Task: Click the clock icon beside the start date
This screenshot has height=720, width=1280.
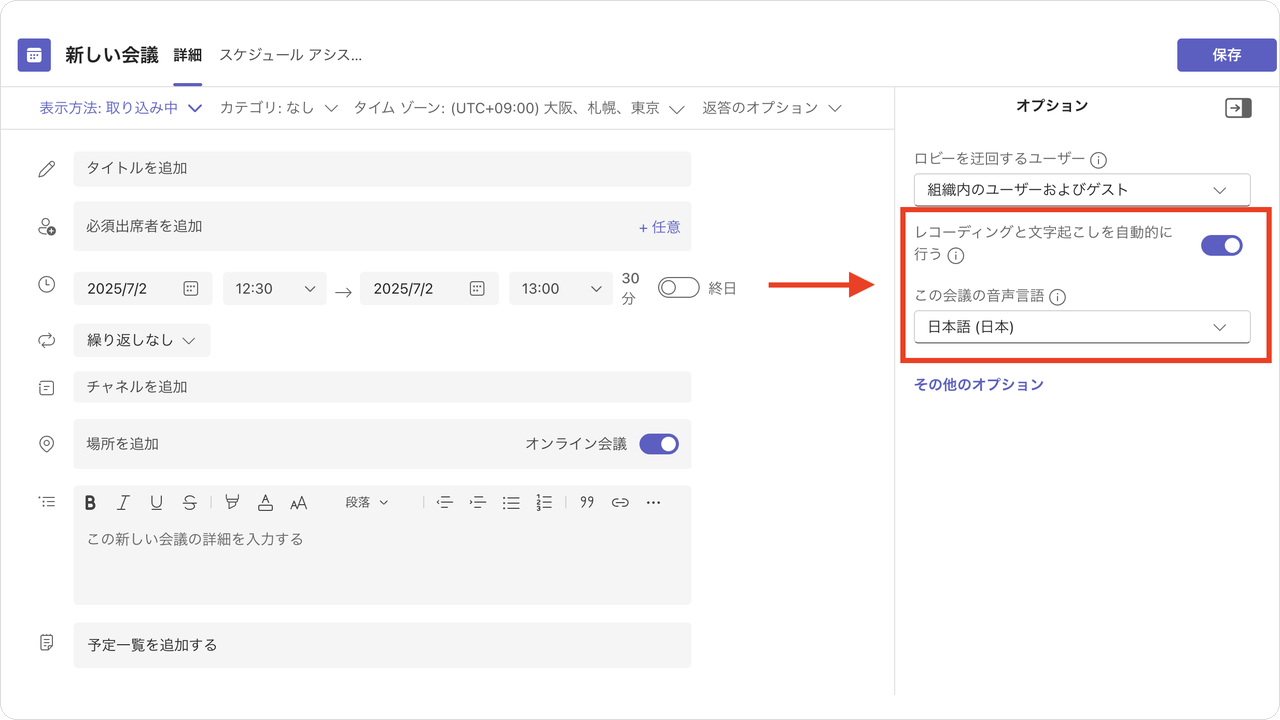Action: click(47, 285)
